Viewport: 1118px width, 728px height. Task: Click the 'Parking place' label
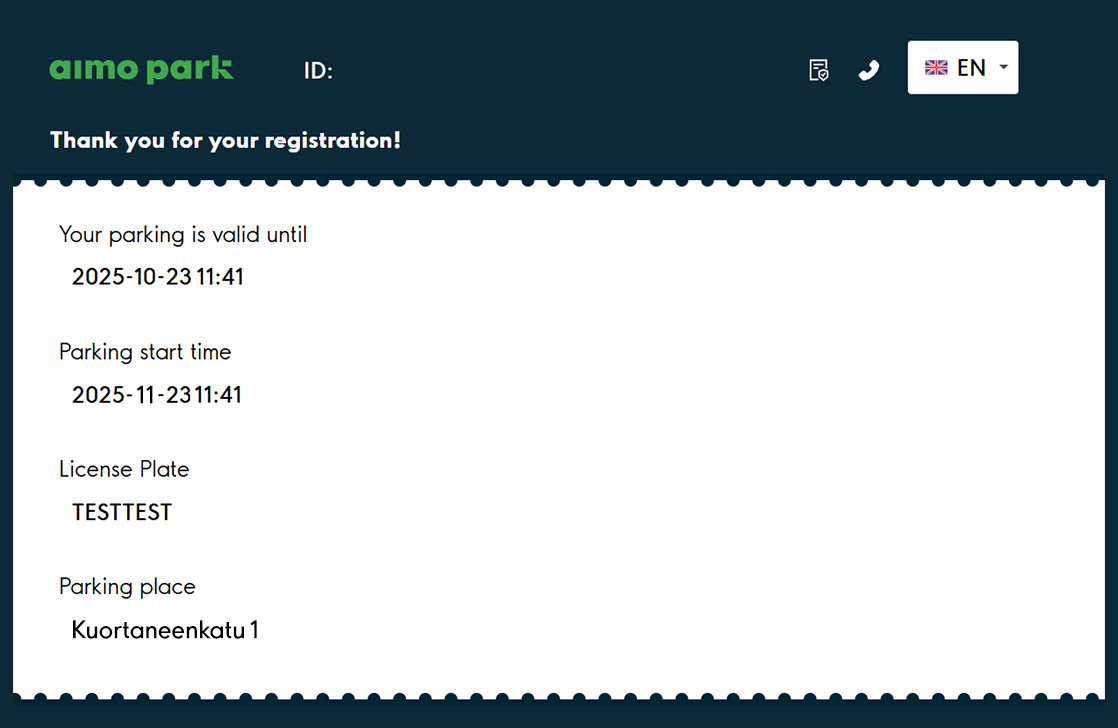pyautogui.click(x=127, y=586)
